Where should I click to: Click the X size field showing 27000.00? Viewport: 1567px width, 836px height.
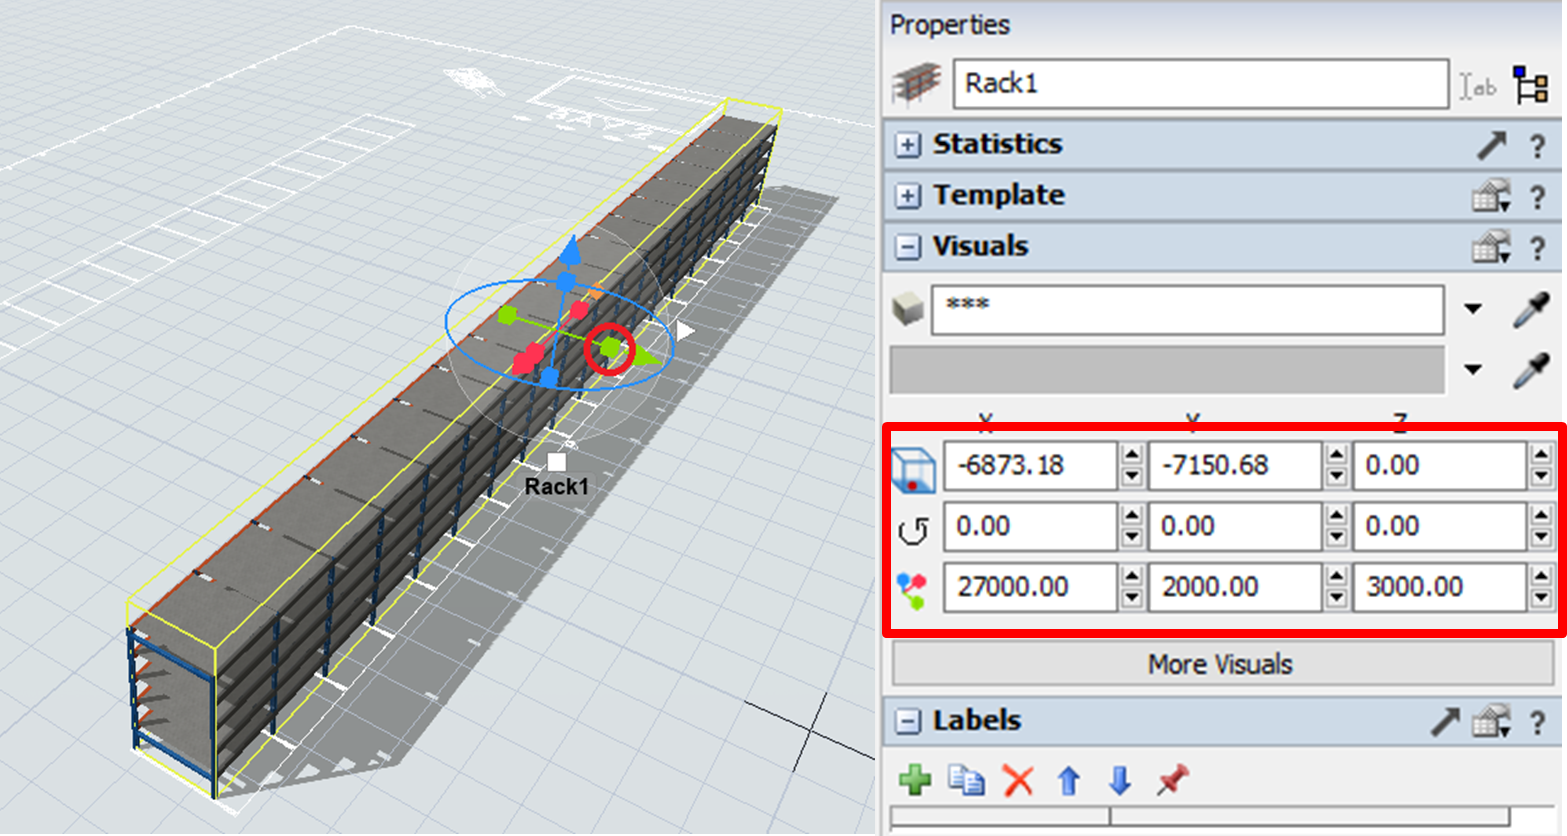1029,587
